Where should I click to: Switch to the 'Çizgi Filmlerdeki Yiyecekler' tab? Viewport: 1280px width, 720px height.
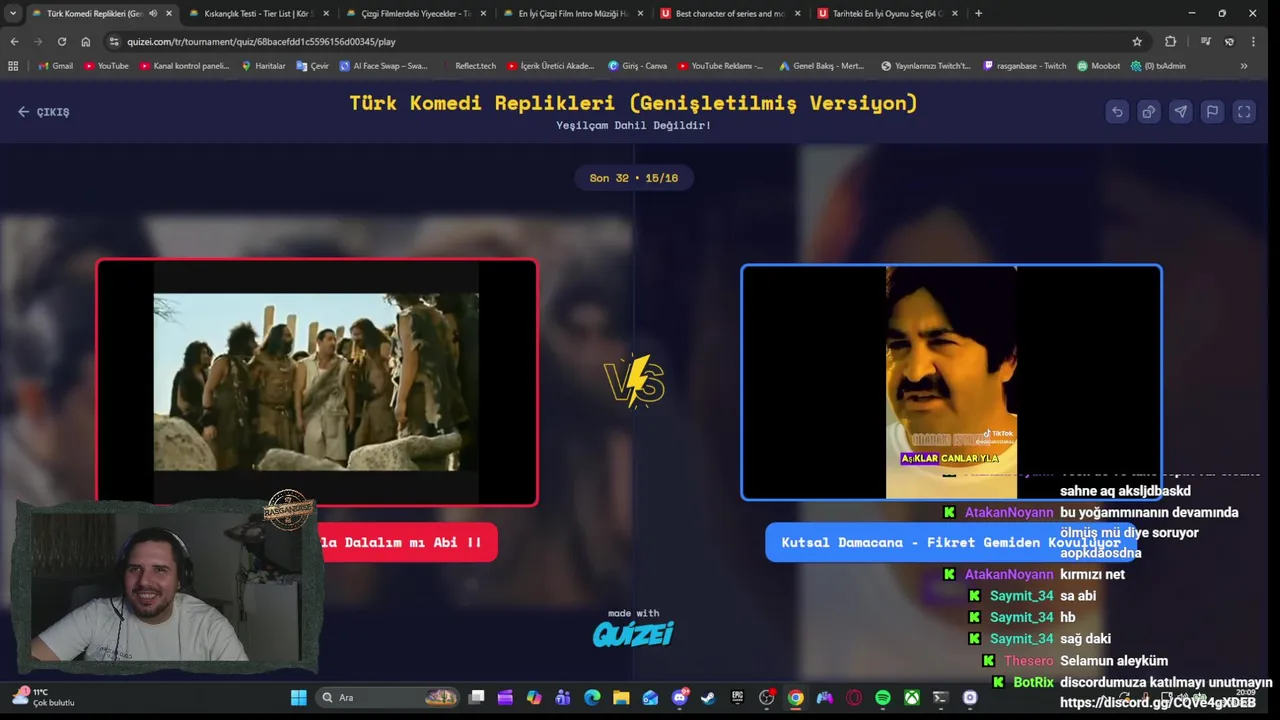point(416,13)
